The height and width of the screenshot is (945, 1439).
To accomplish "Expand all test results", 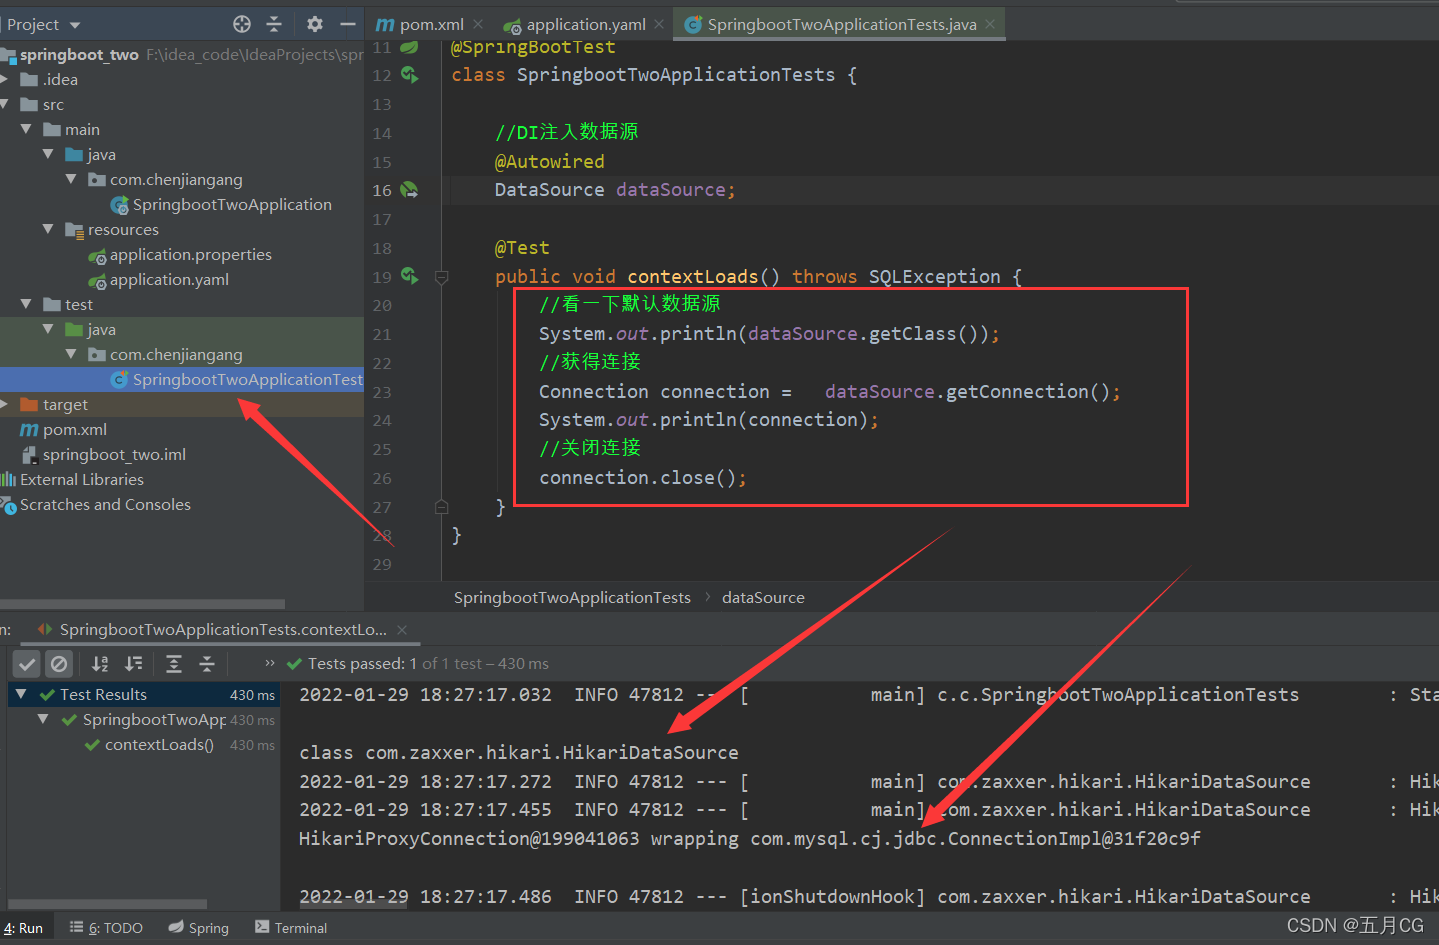I will [174, 663].
